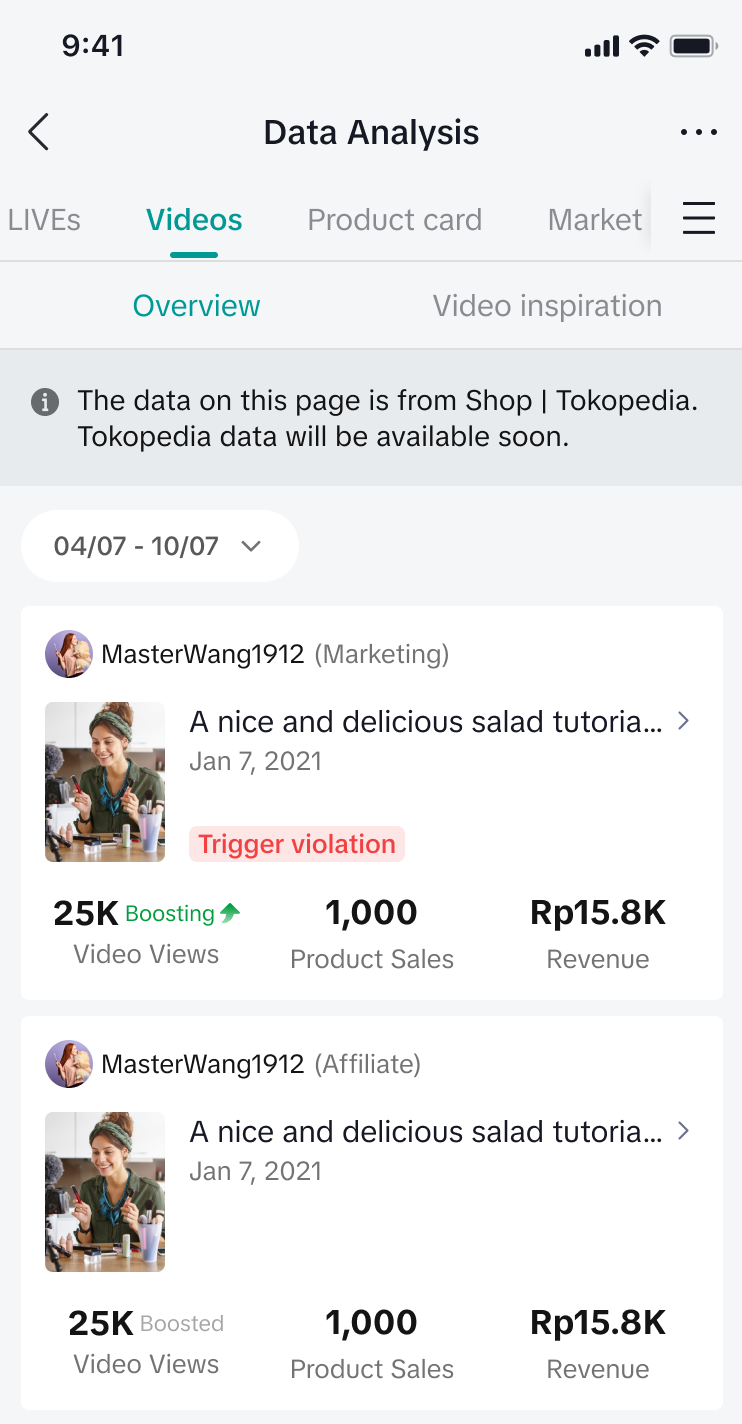Expand the 04/07 - 10/07 date range dropdown
This screenshot has height=1424, width=742.
point(159,546)
